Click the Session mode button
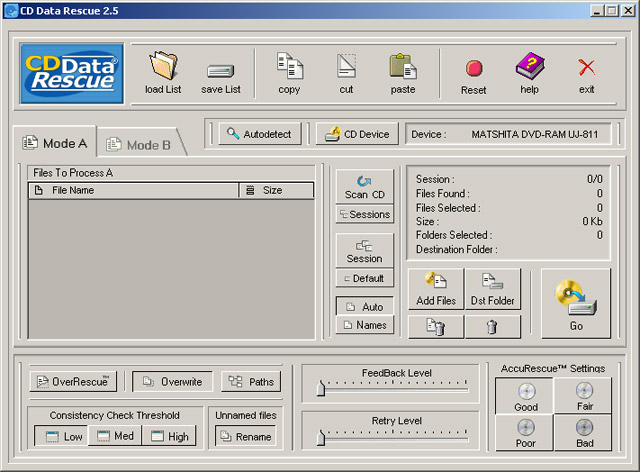Image resolution: width=640 pixels, height=472 pixels. (x=365, y=250)
